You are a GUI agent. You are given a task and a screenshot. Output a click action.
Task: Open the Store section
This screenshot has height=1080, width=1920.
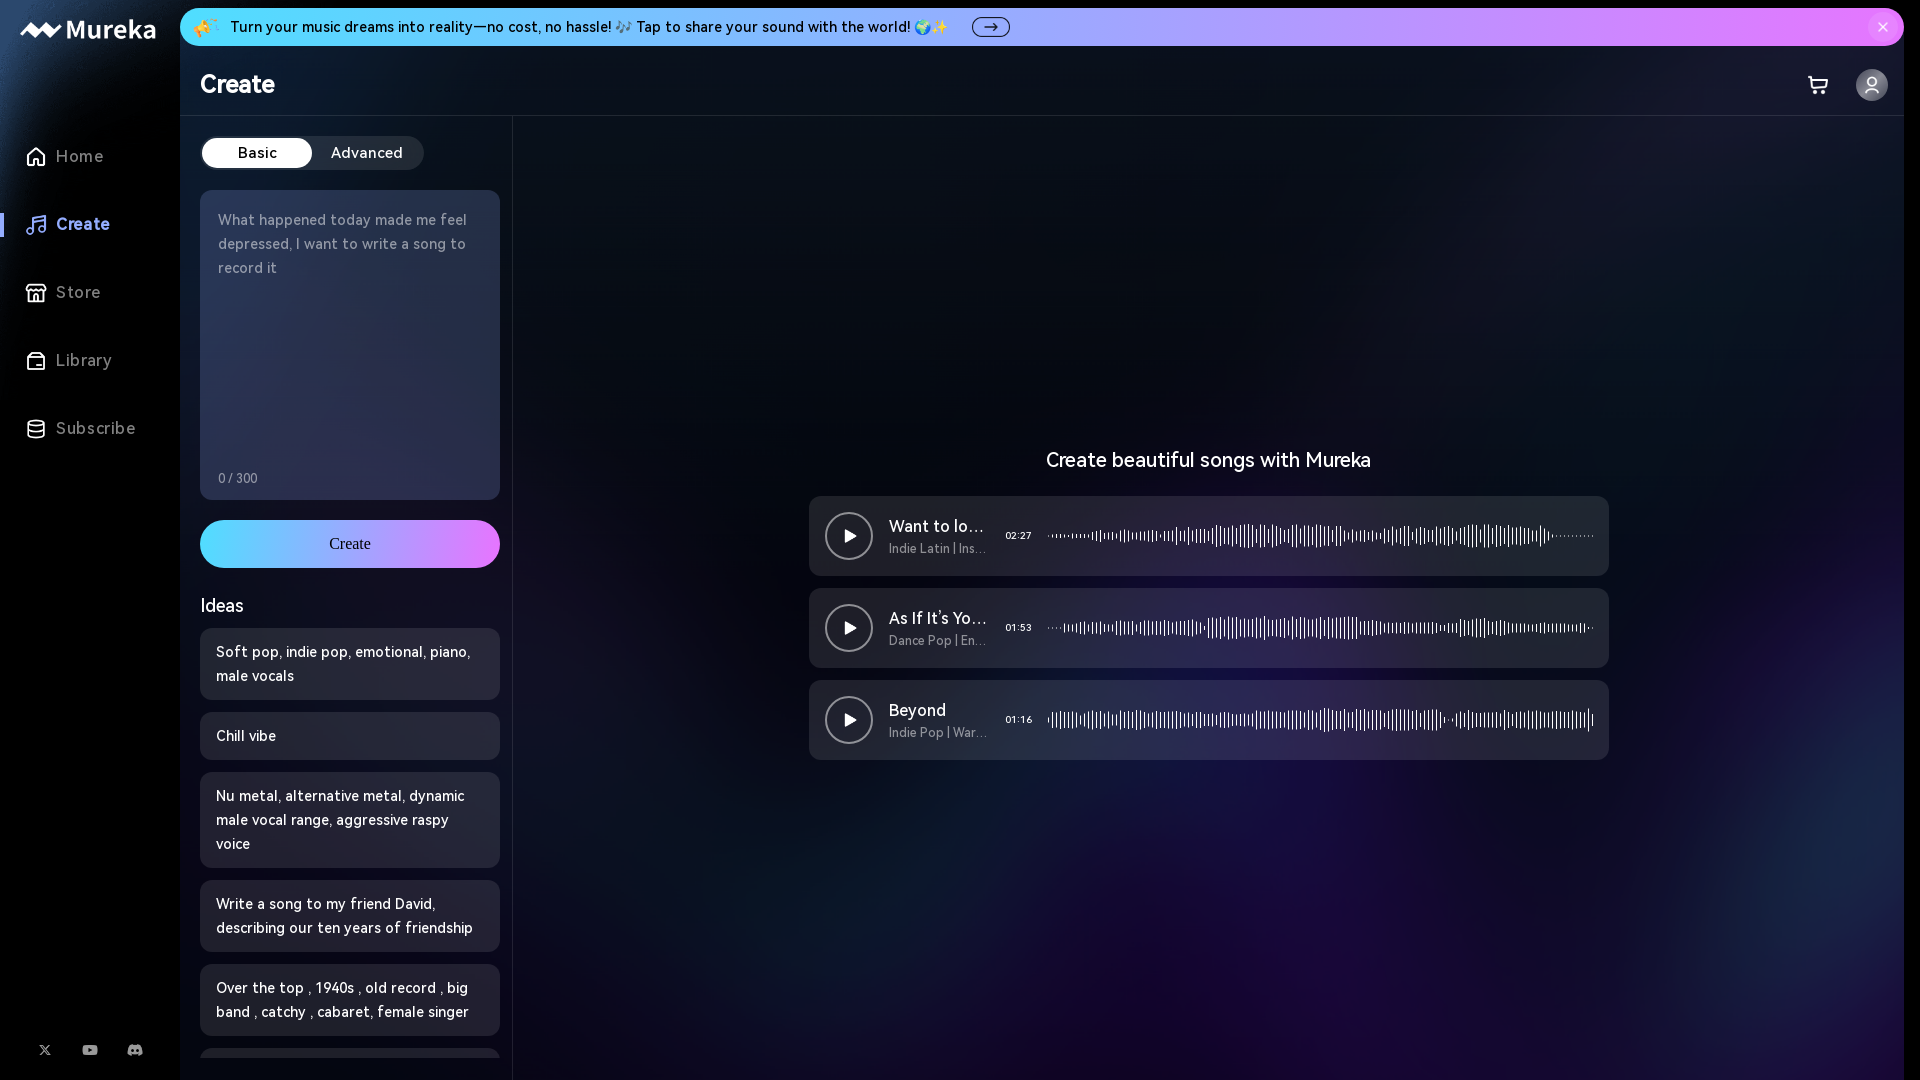(76, 291)
